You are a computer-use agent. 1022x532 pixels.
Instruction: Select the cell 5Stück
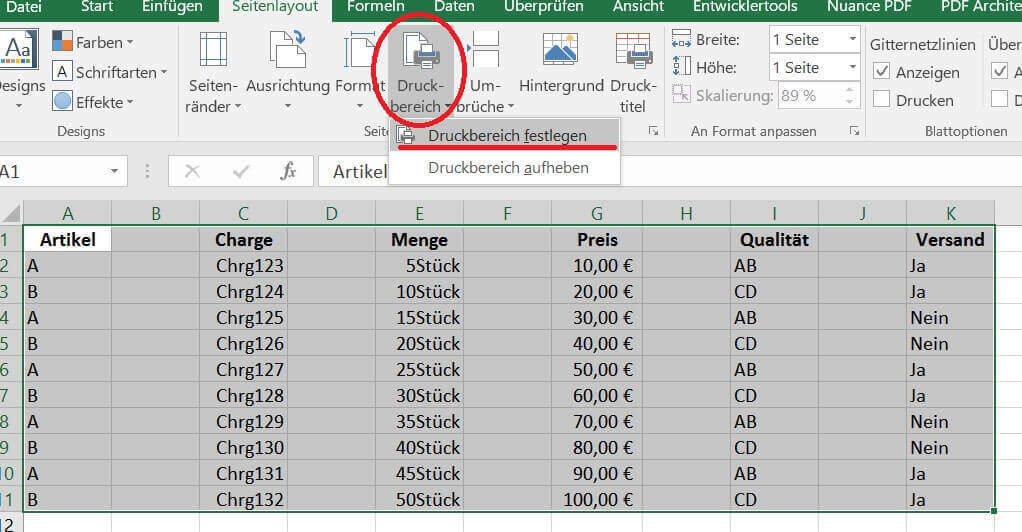[419, 265]
